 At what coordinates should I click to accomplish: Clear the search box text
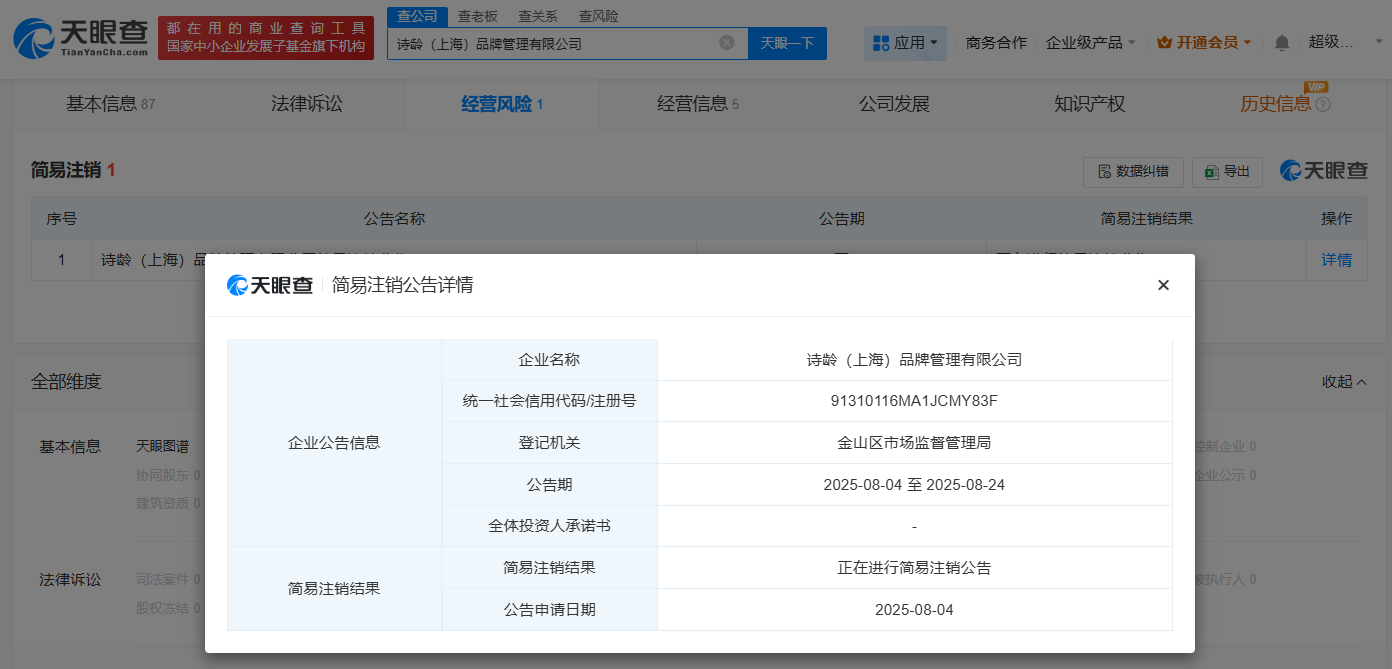click(727, 43)
